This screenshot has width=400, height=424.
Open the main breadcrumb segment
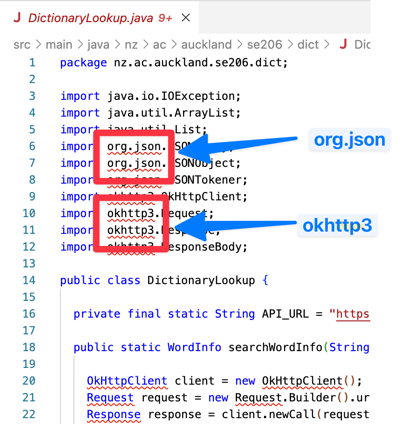[x=59, y=45]
